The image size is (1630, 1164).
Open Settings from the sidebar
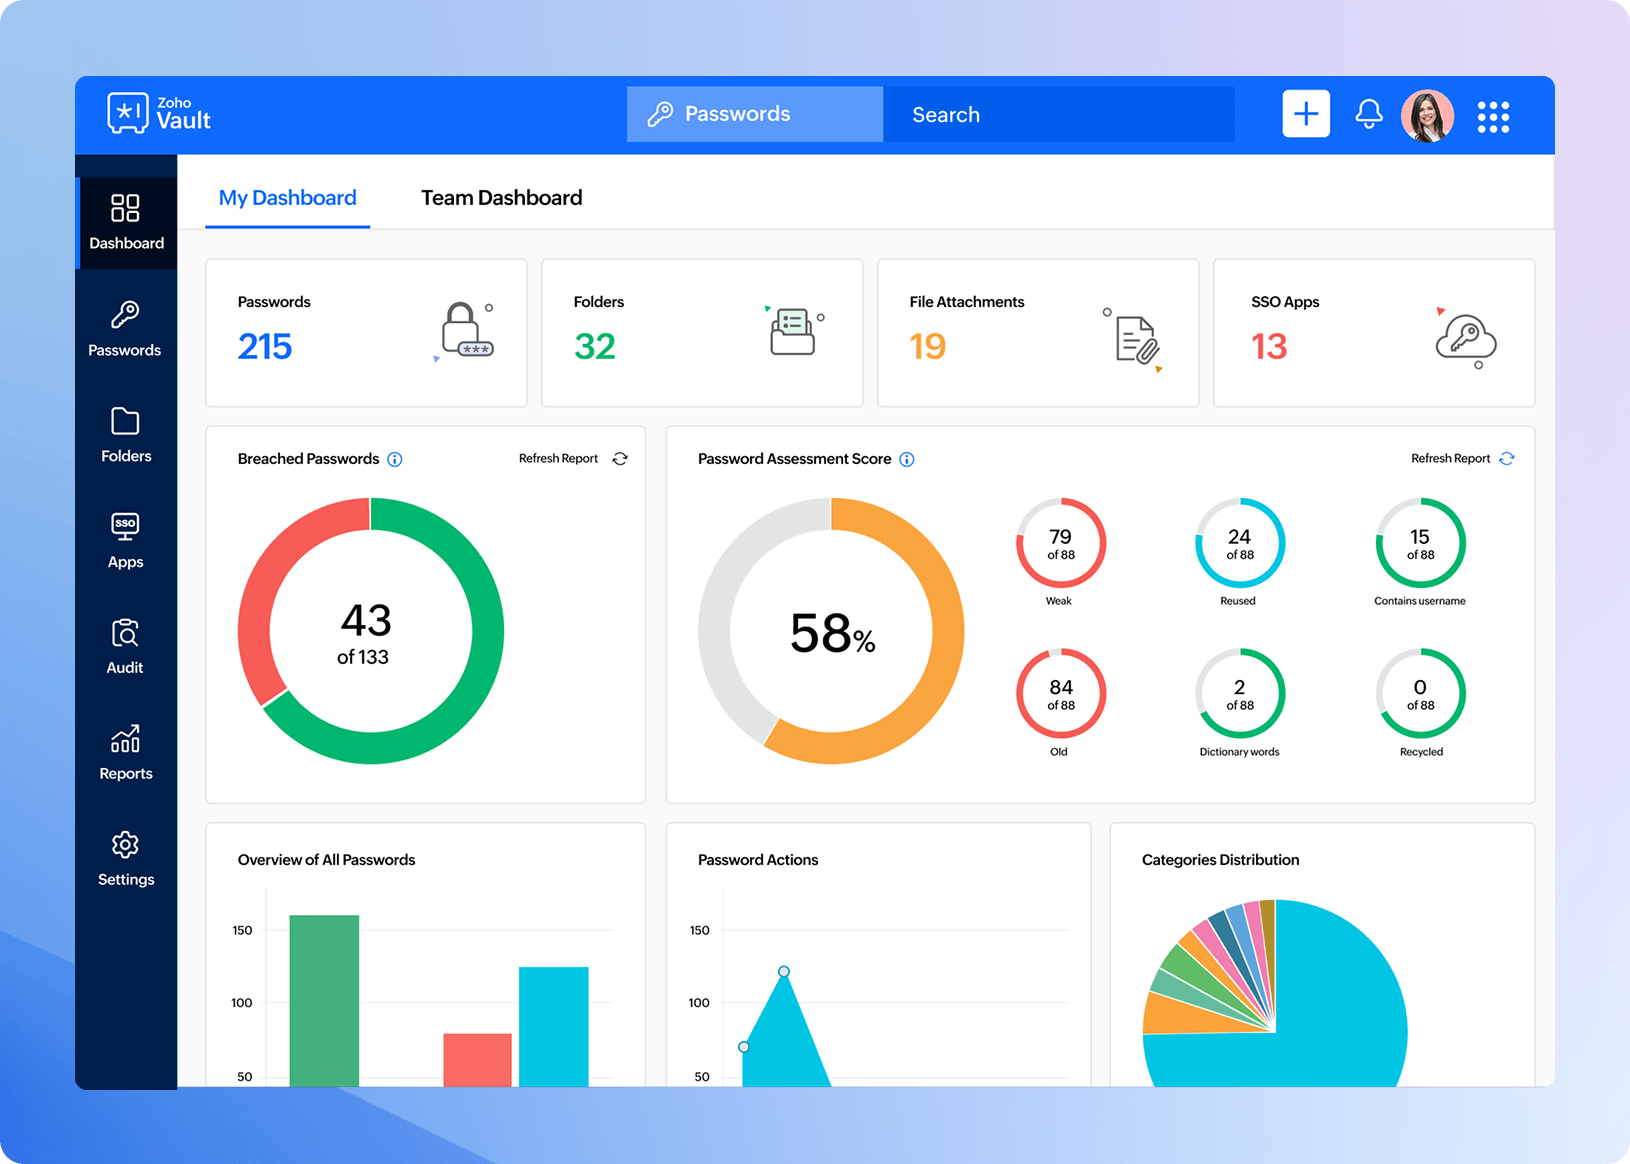pos(125,857)
